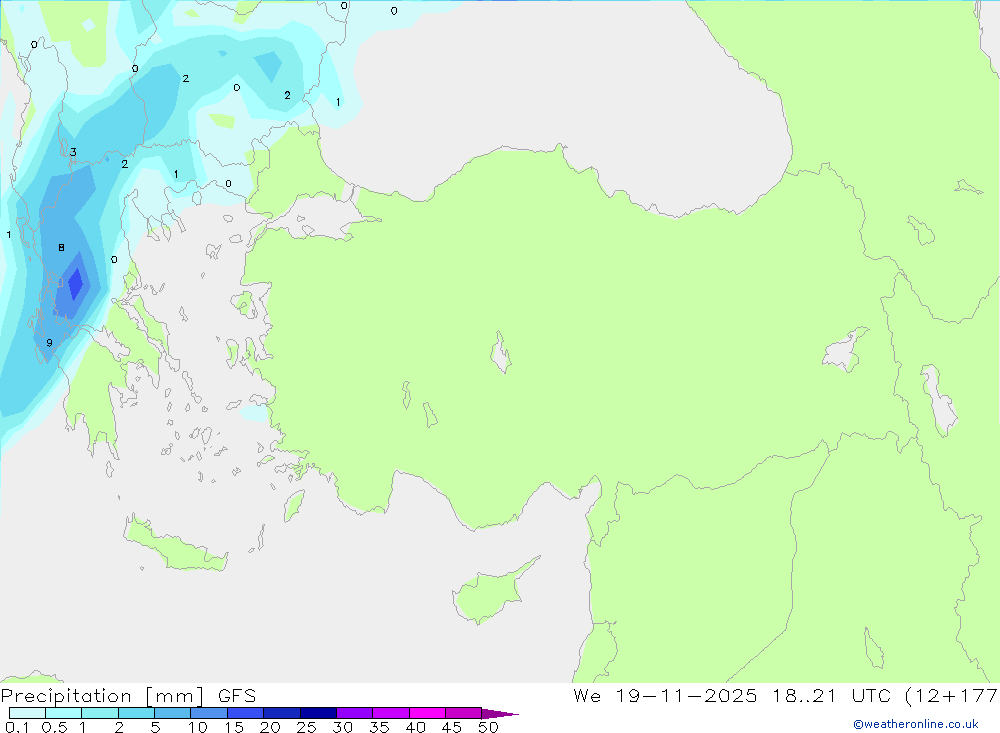Click the island of Crete on the map
This screenshot has width=1000, height=733.
tap(175, 544)
